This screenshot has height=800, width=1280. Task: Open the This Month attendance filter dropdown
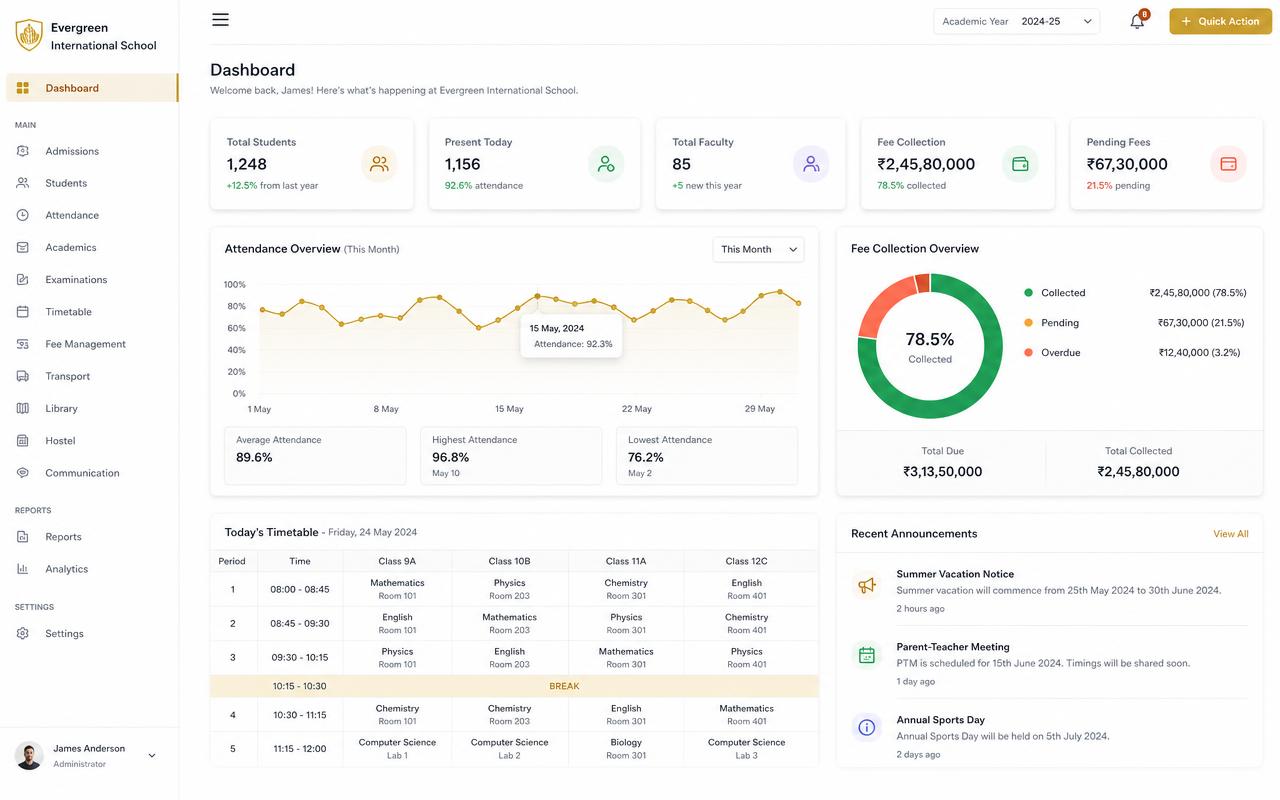pyautogui.click(x=758, y=249)
